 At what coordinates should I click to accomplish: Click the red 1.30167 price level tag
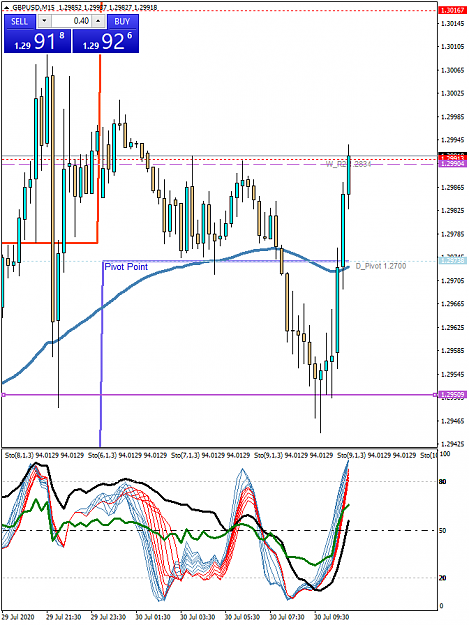452,10
